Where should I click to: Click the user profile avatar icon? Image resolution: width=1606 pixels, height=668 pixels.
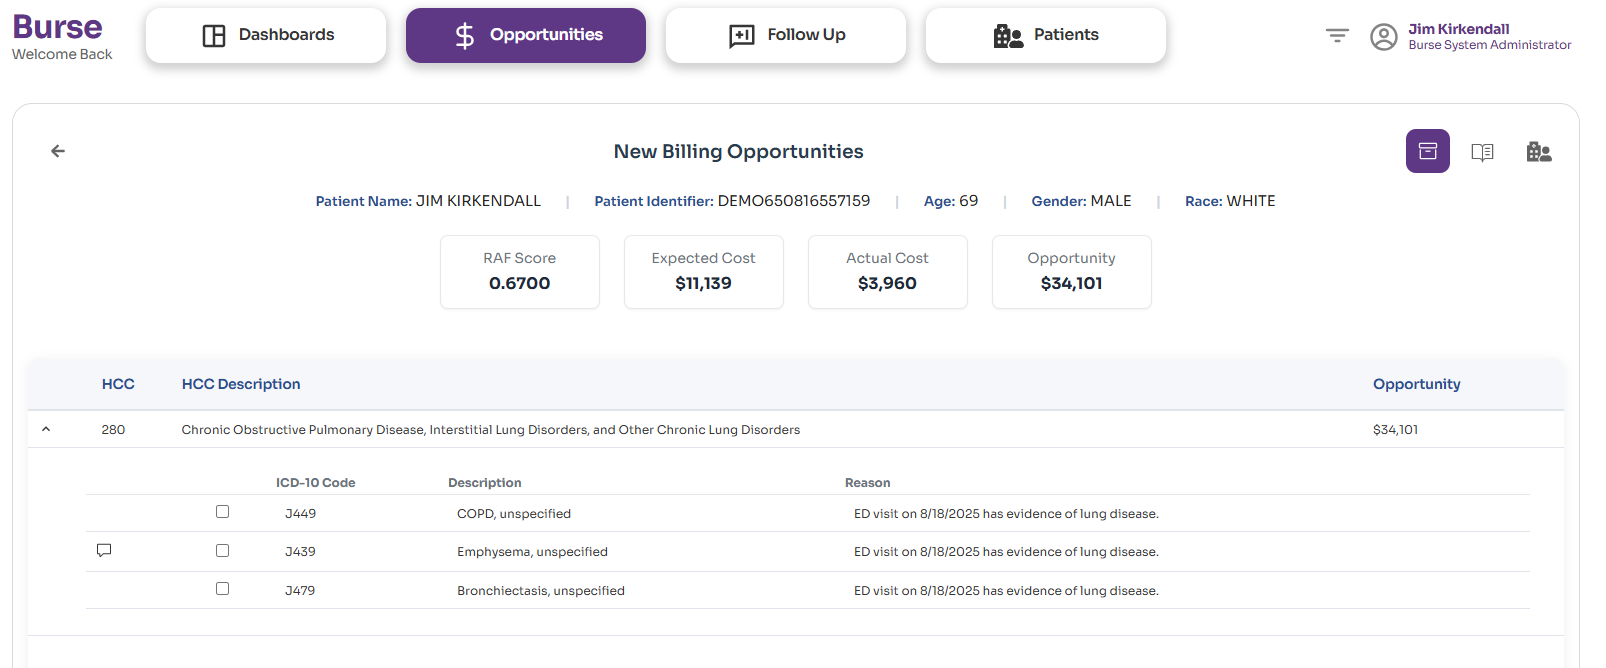click(x=1383, y=37)
